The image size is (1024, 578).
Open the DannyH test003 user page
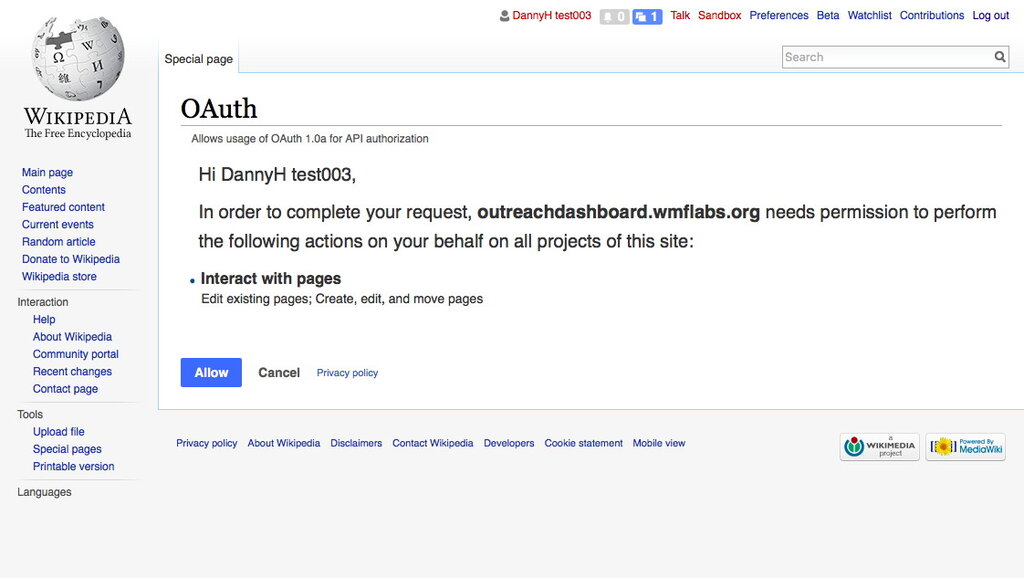pos(551,16)
